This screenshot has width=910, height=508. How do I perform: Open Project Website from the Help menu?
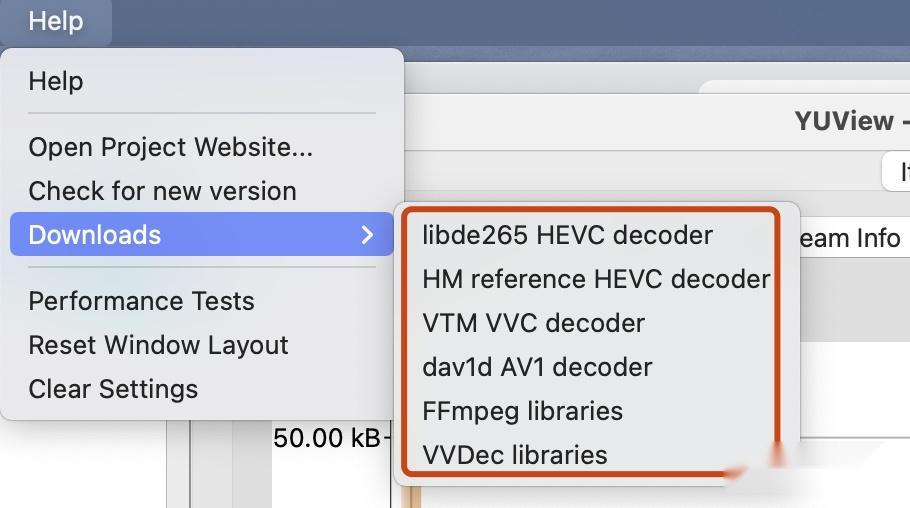pos(170,147)
